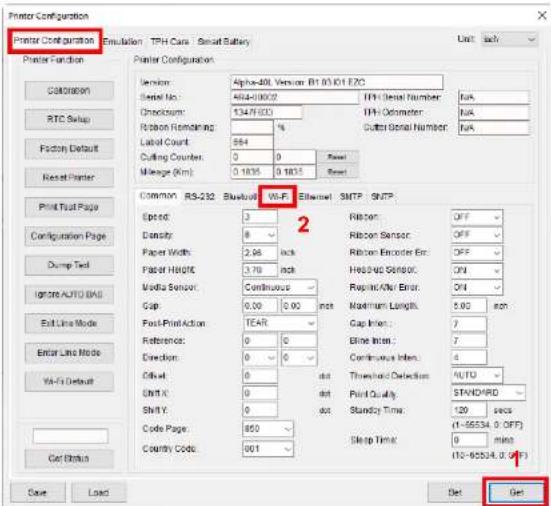Click inside the Paper Width field
The width and height of the screenshot is (551, 506).
(260, 252)
